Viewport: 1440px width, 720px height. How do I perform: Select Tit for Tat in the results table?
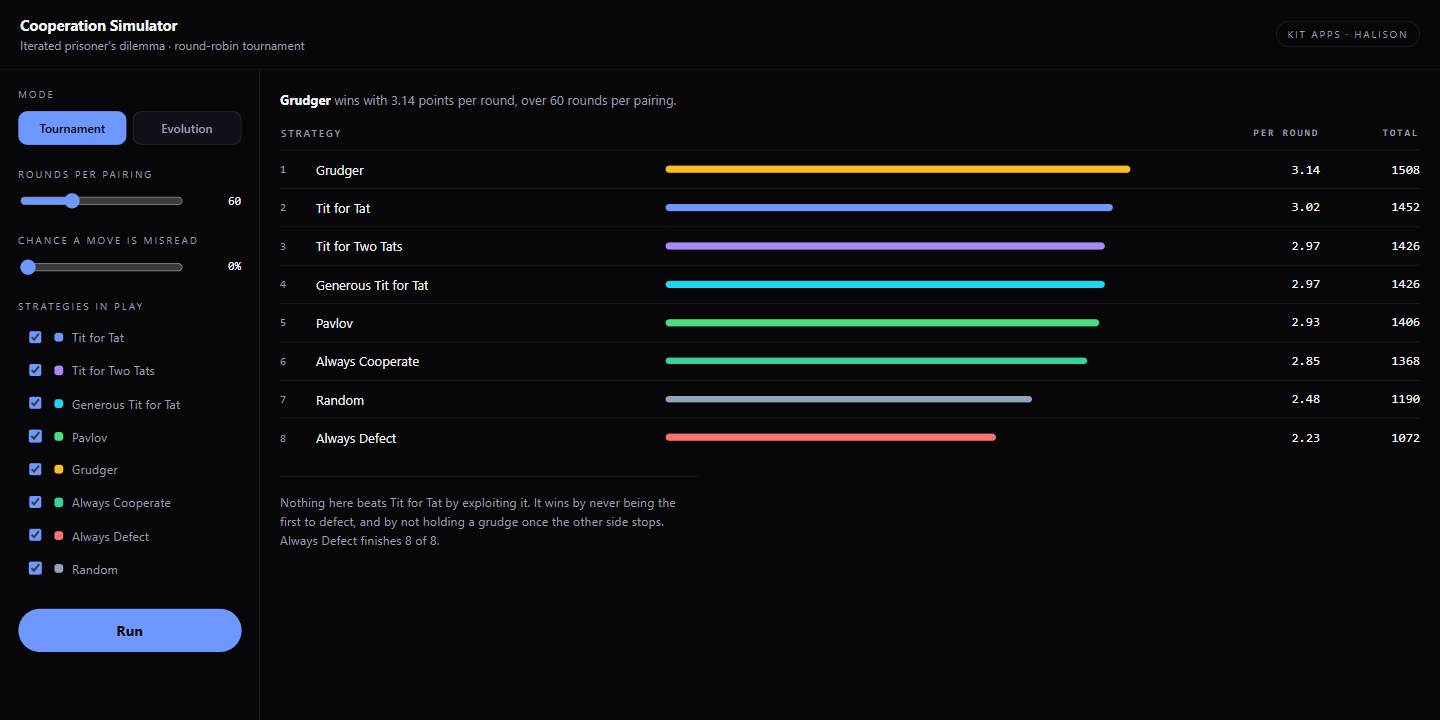click(x=343, y=208)
